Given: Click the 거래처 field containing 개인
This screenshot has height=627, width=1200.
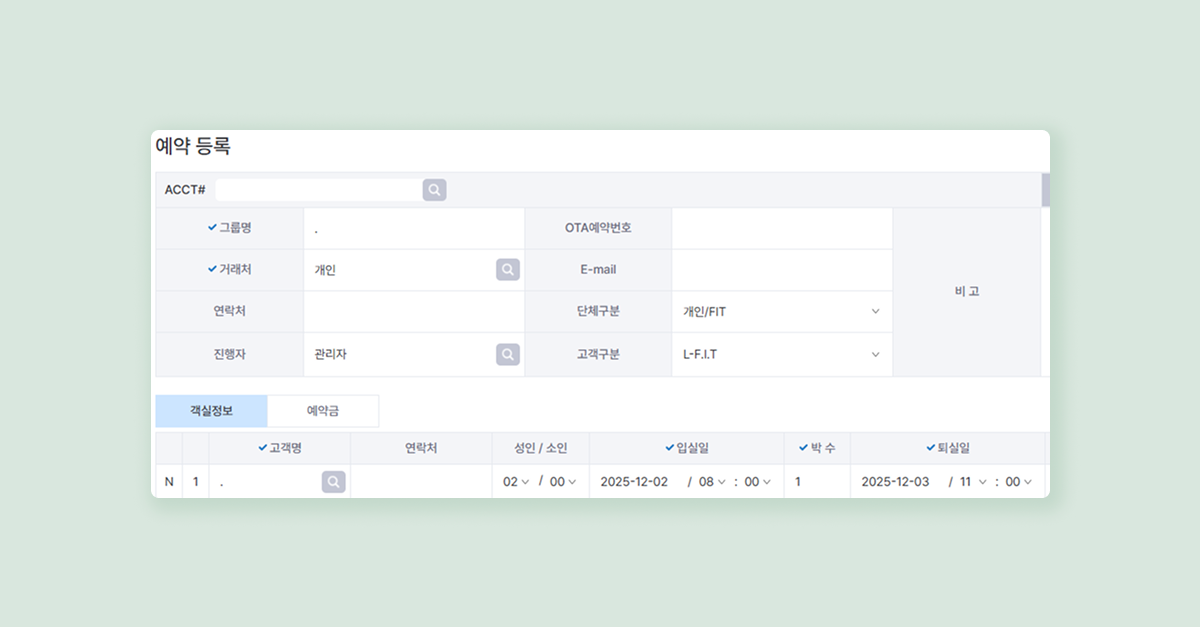Looking at the screenshot, I should [x=401, y=270].
